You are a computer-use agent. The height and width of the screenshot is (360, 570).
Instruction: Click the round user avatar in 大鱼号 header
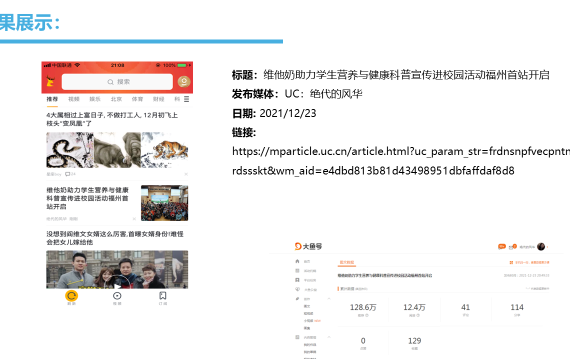click(x=541, y=247)
